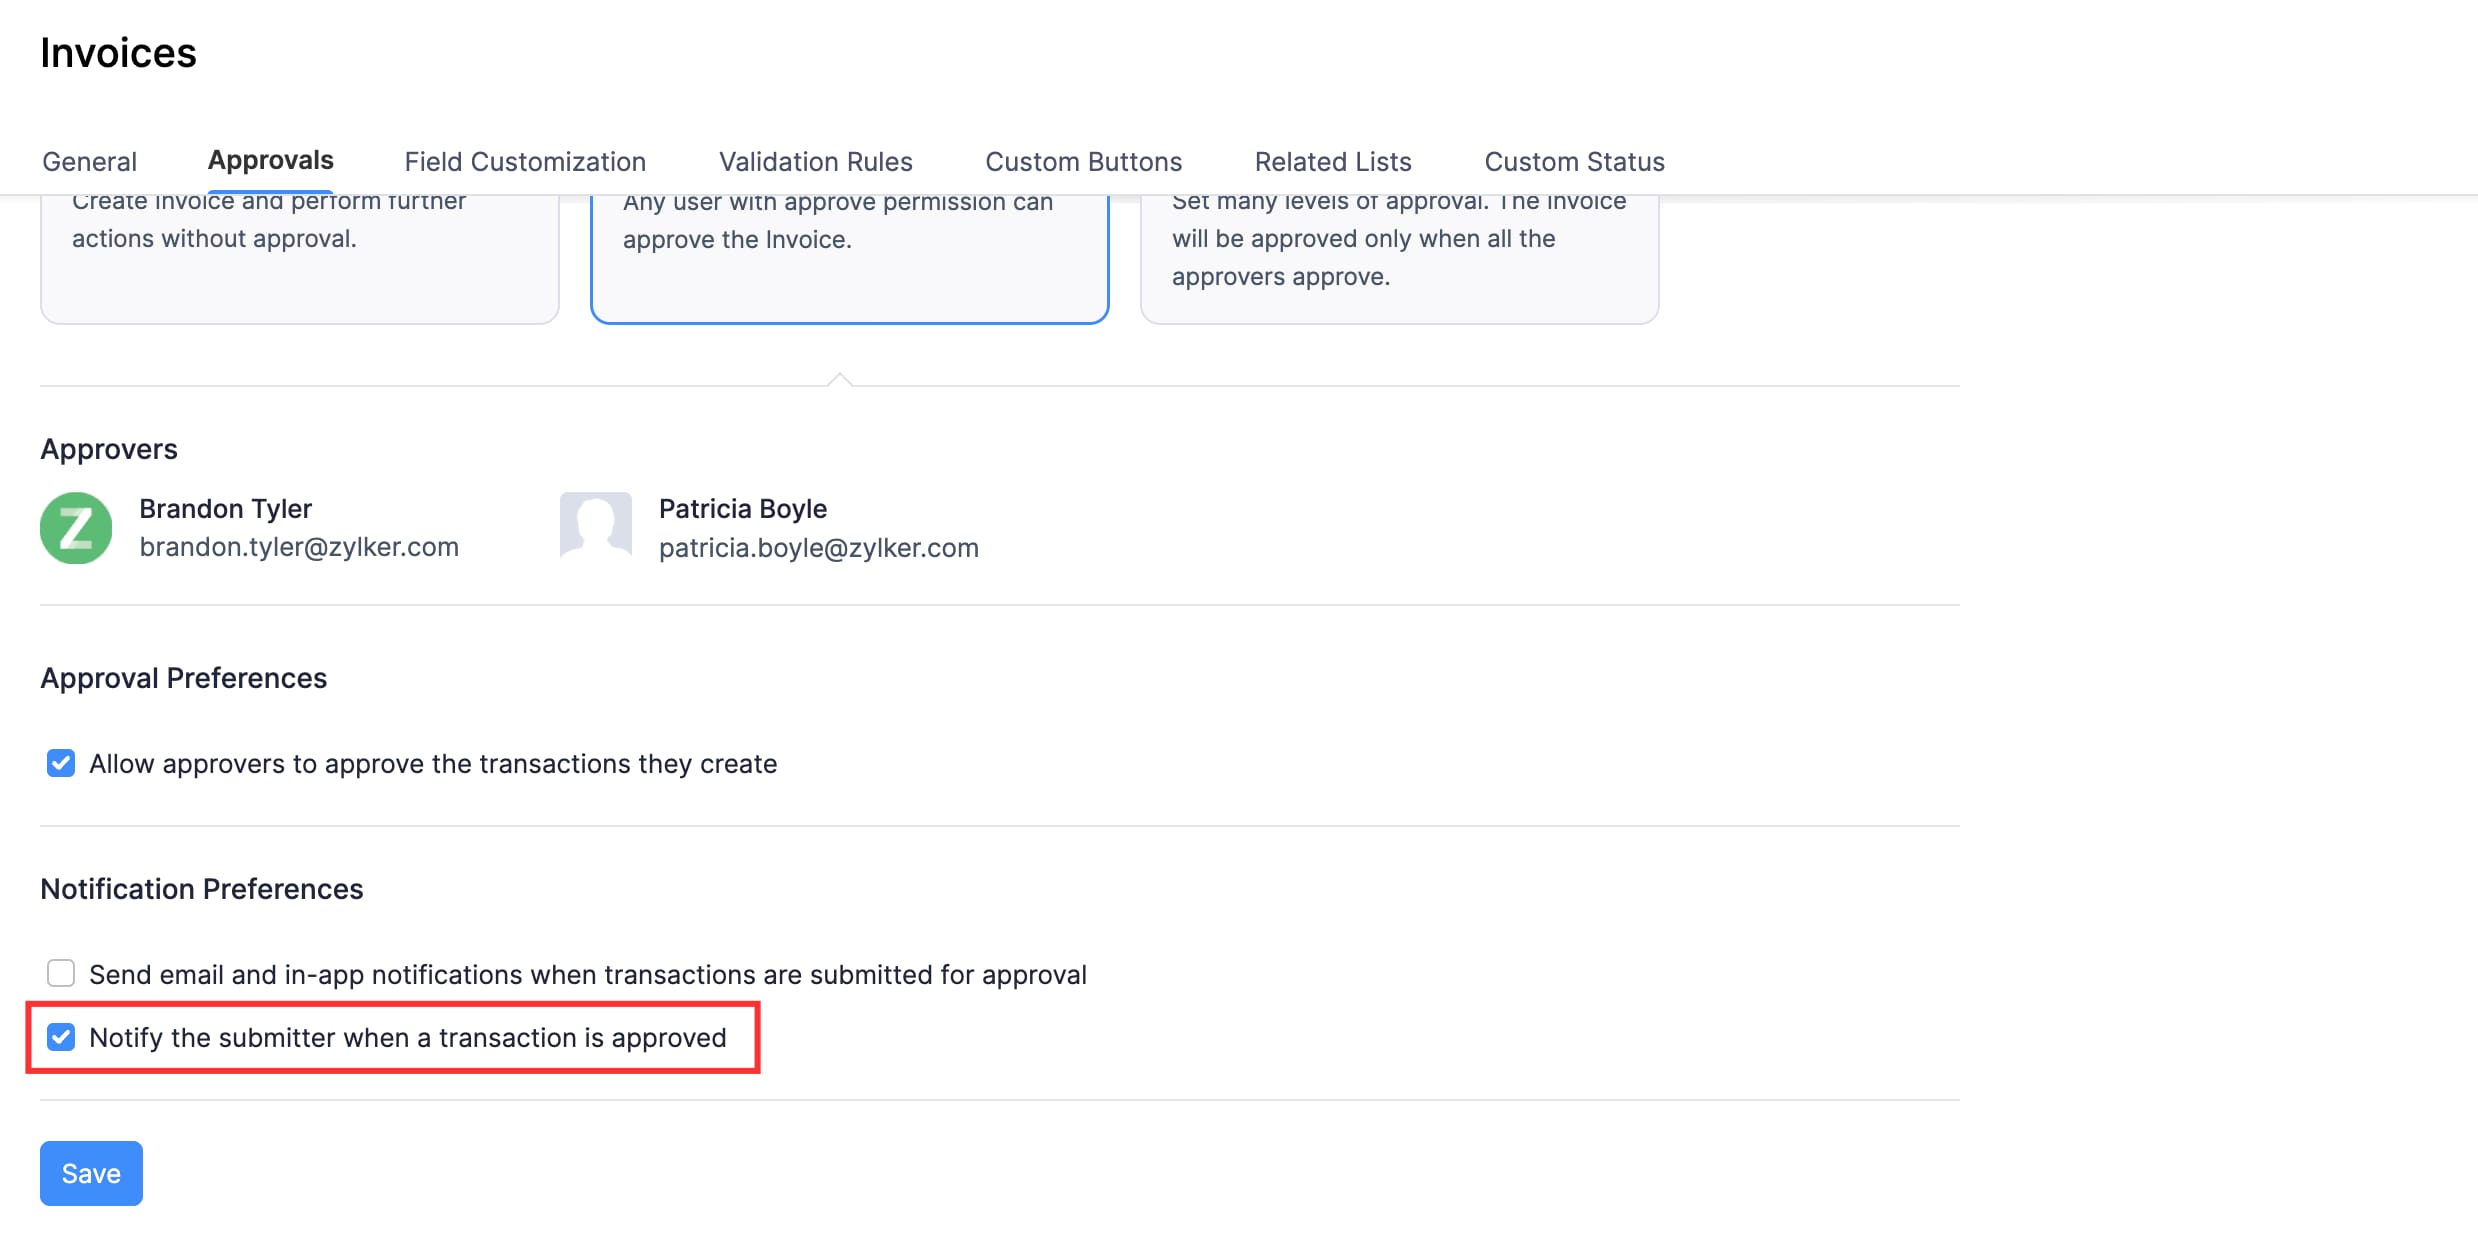2478x1246 pixels.
Task: Click brandon.tyler@zylker.com email address
Action: [x=300, y=546]
